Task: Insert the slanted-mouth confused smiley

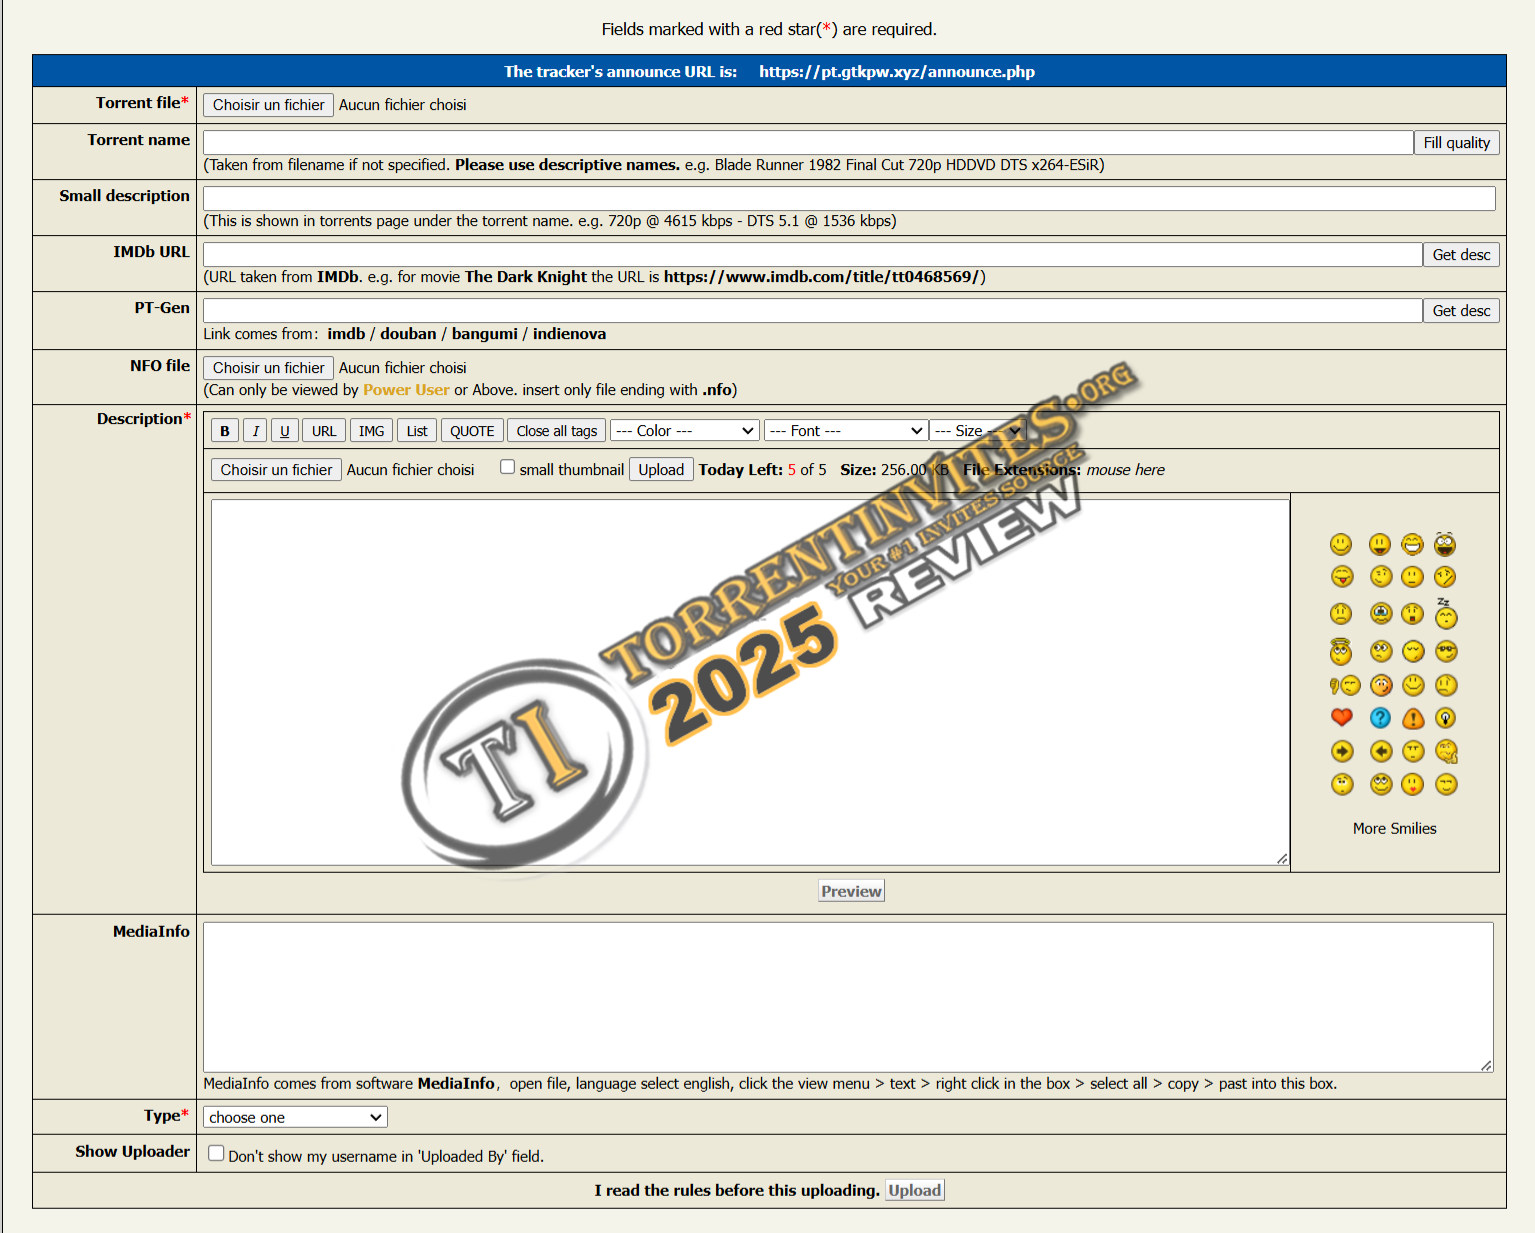Action: pos(1445,576)
